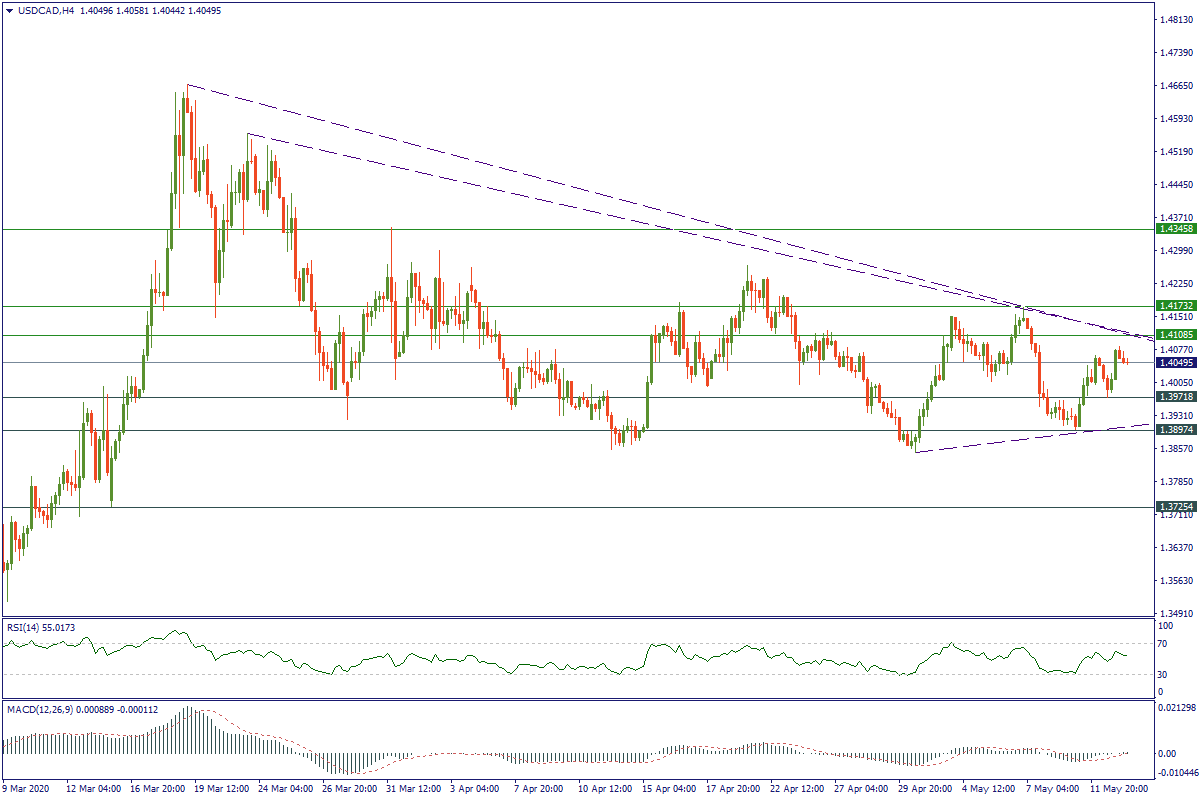Click the MACD 0.021298 scale value
Viewport: 1200px width, 800px height.
pos(1172,708)
